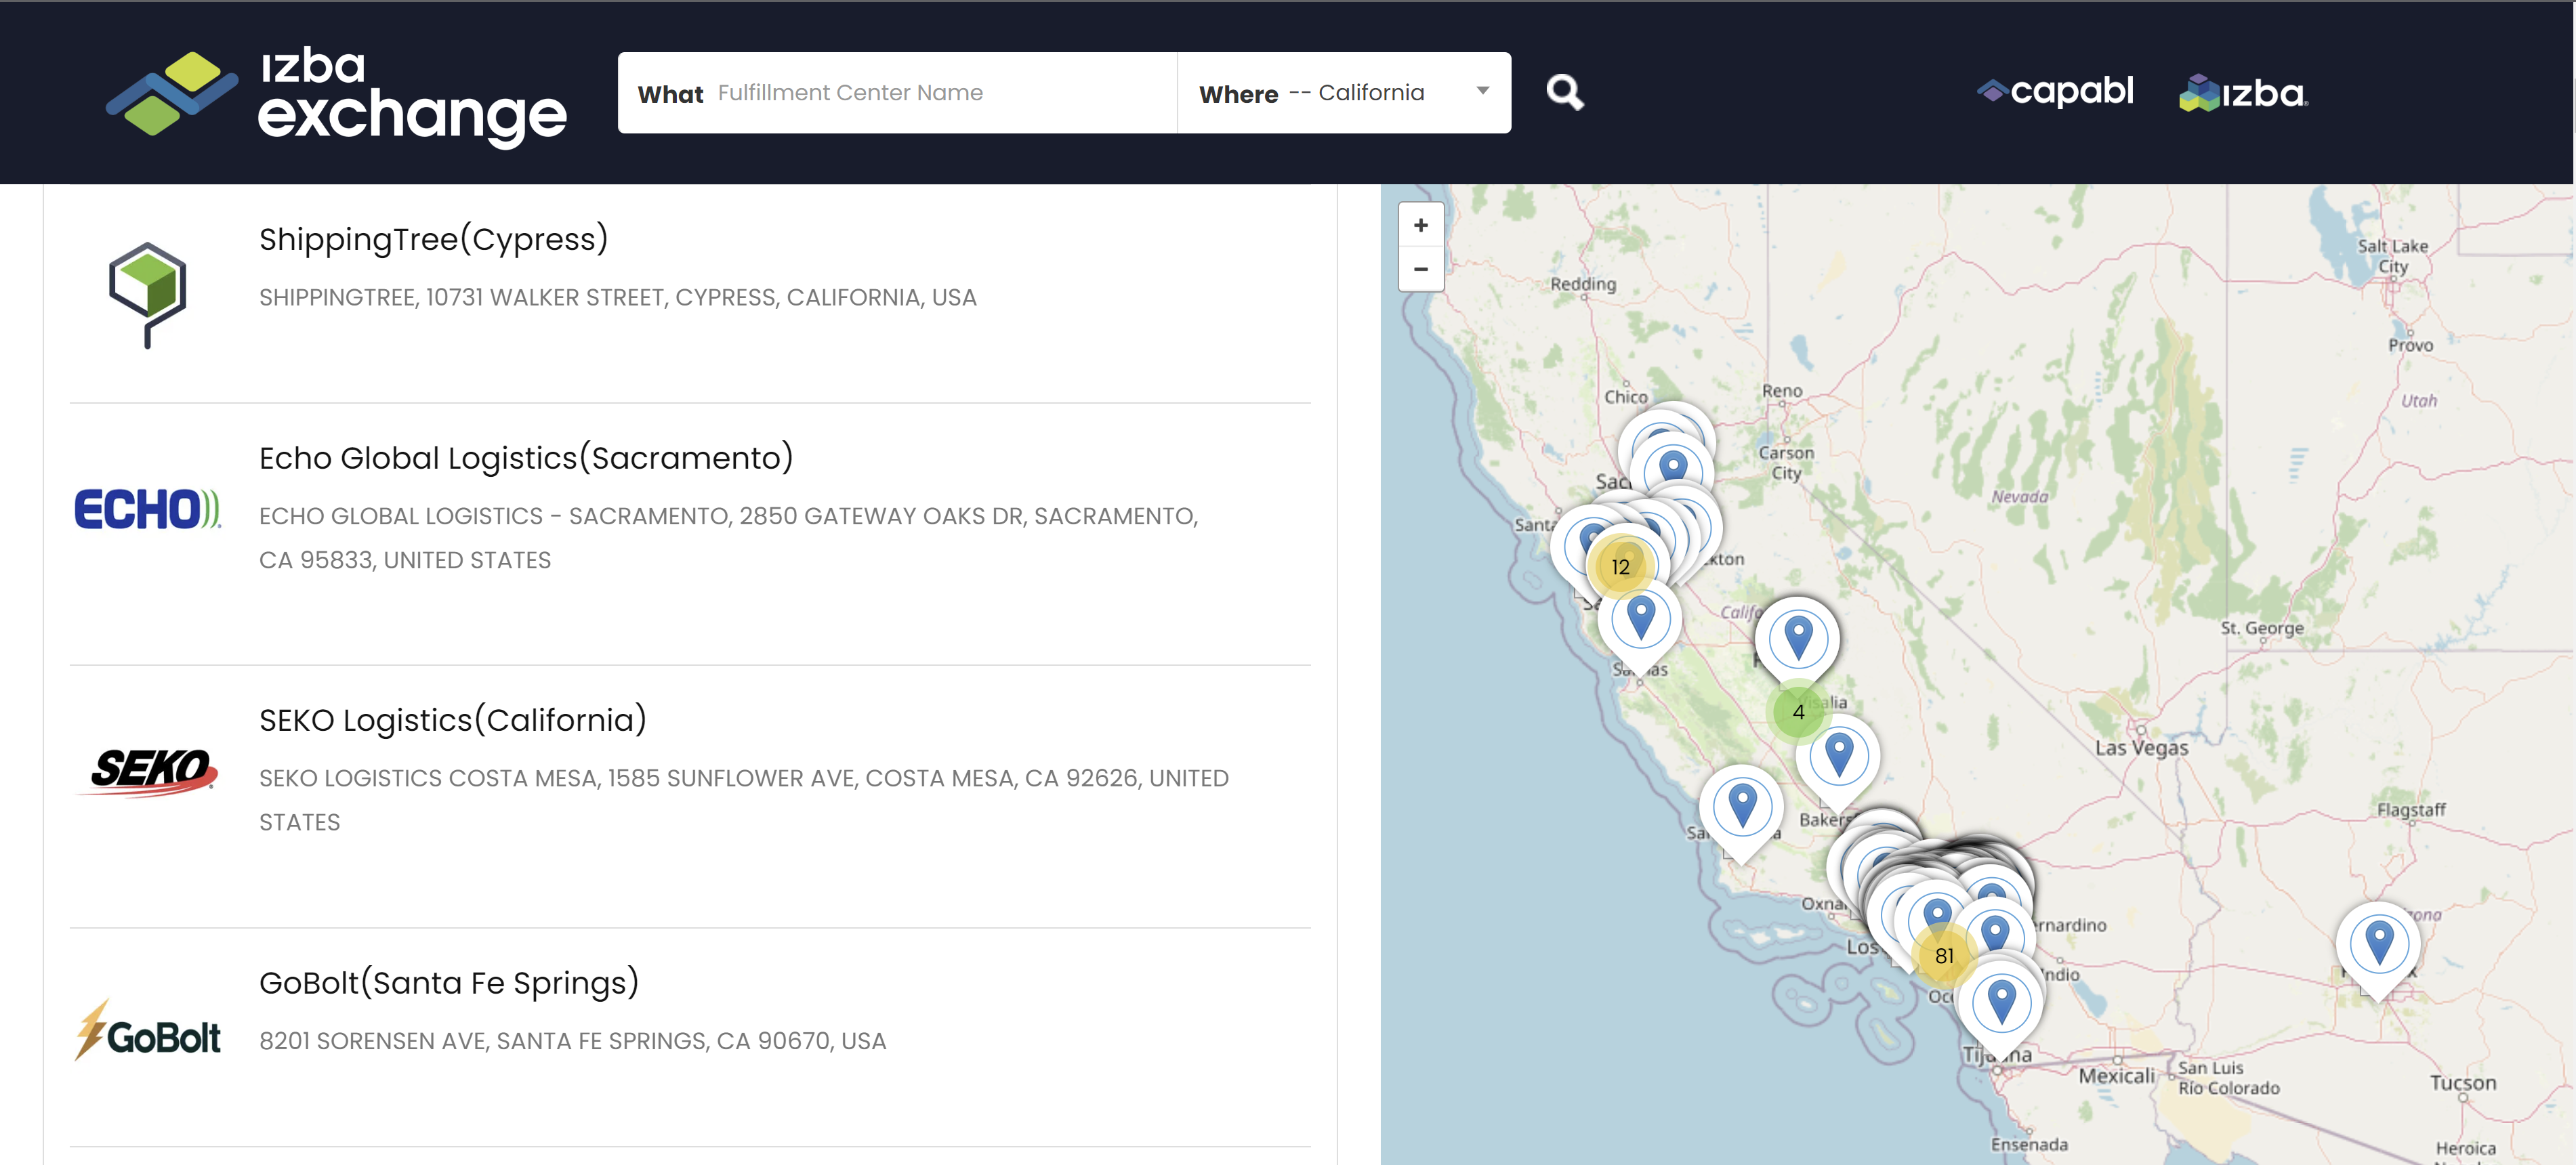Click the map pin near Bakersfield
The height and width of the screenshot is (1165, 2576).
pos(1838,758)
